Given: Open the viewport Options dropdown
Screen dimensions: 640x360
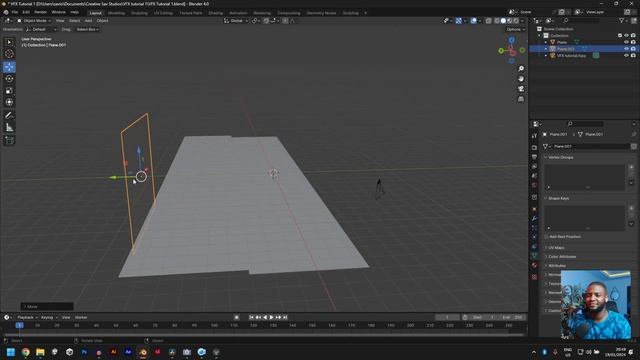Looking at the screenshot, I should click(x=515, y=29).
